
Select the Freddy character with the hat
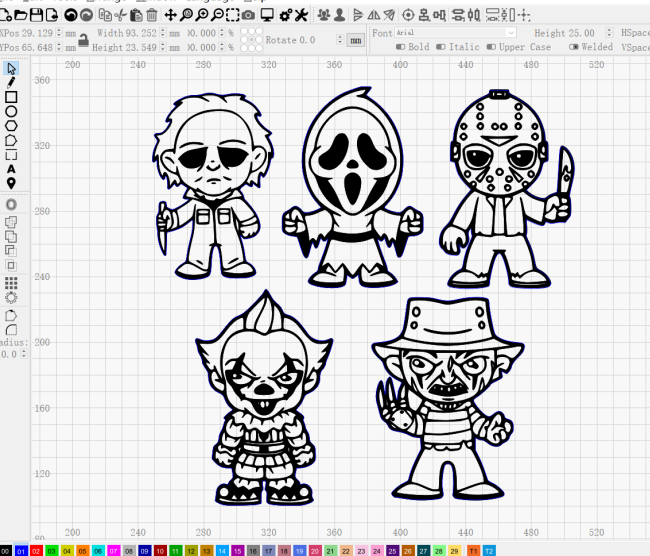[x=448, y=399]
